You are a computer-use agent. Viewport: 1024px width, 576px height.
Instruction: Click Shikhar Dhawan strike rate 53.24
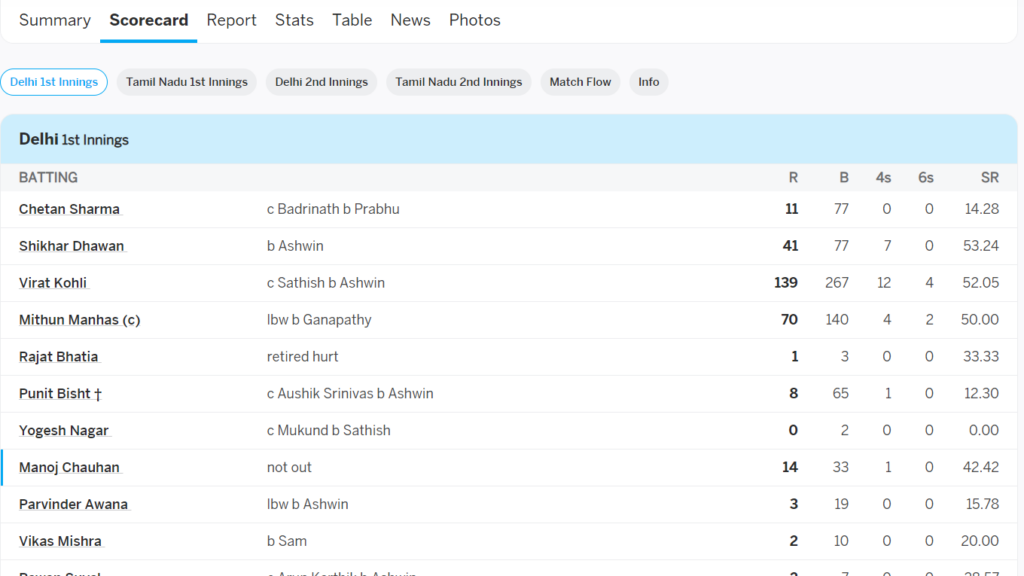tap(981, 246)
